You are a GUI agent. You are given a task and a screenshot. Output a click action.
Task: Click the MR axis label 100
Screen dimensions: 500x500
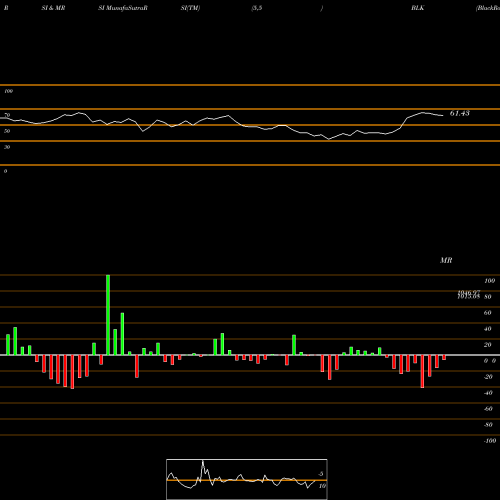(489, 281)
